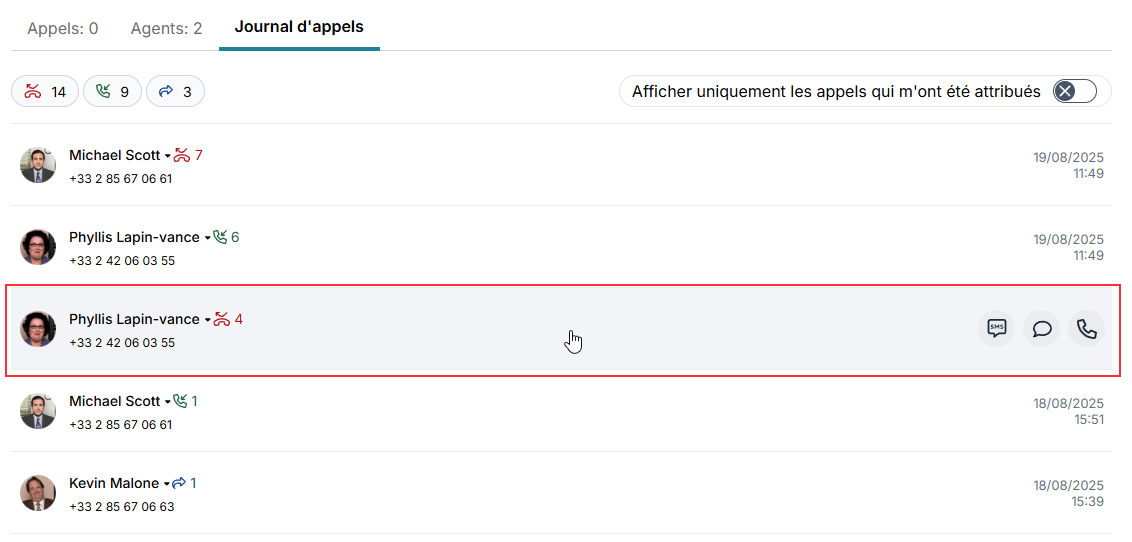Image resolution: width=1132 pixels, height=542 pixels.
Task: Toggle show only calls assigned to me
Action: click(x=1075, y=92)
